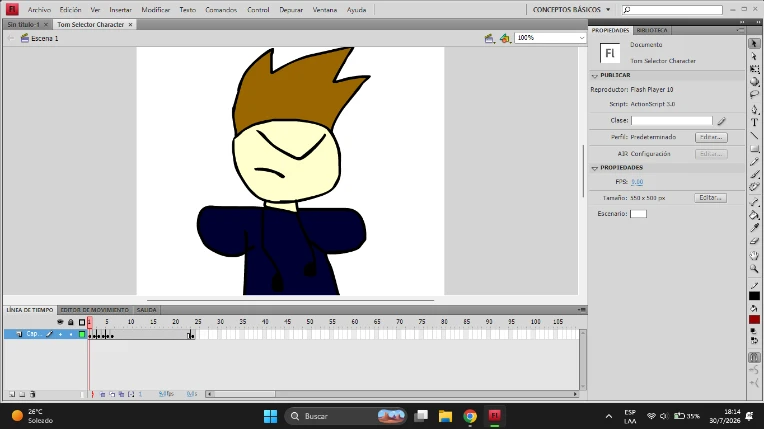Click the pencil icon beside Clase field
Viewport: 764px width, 429px height.
point(722,120)
